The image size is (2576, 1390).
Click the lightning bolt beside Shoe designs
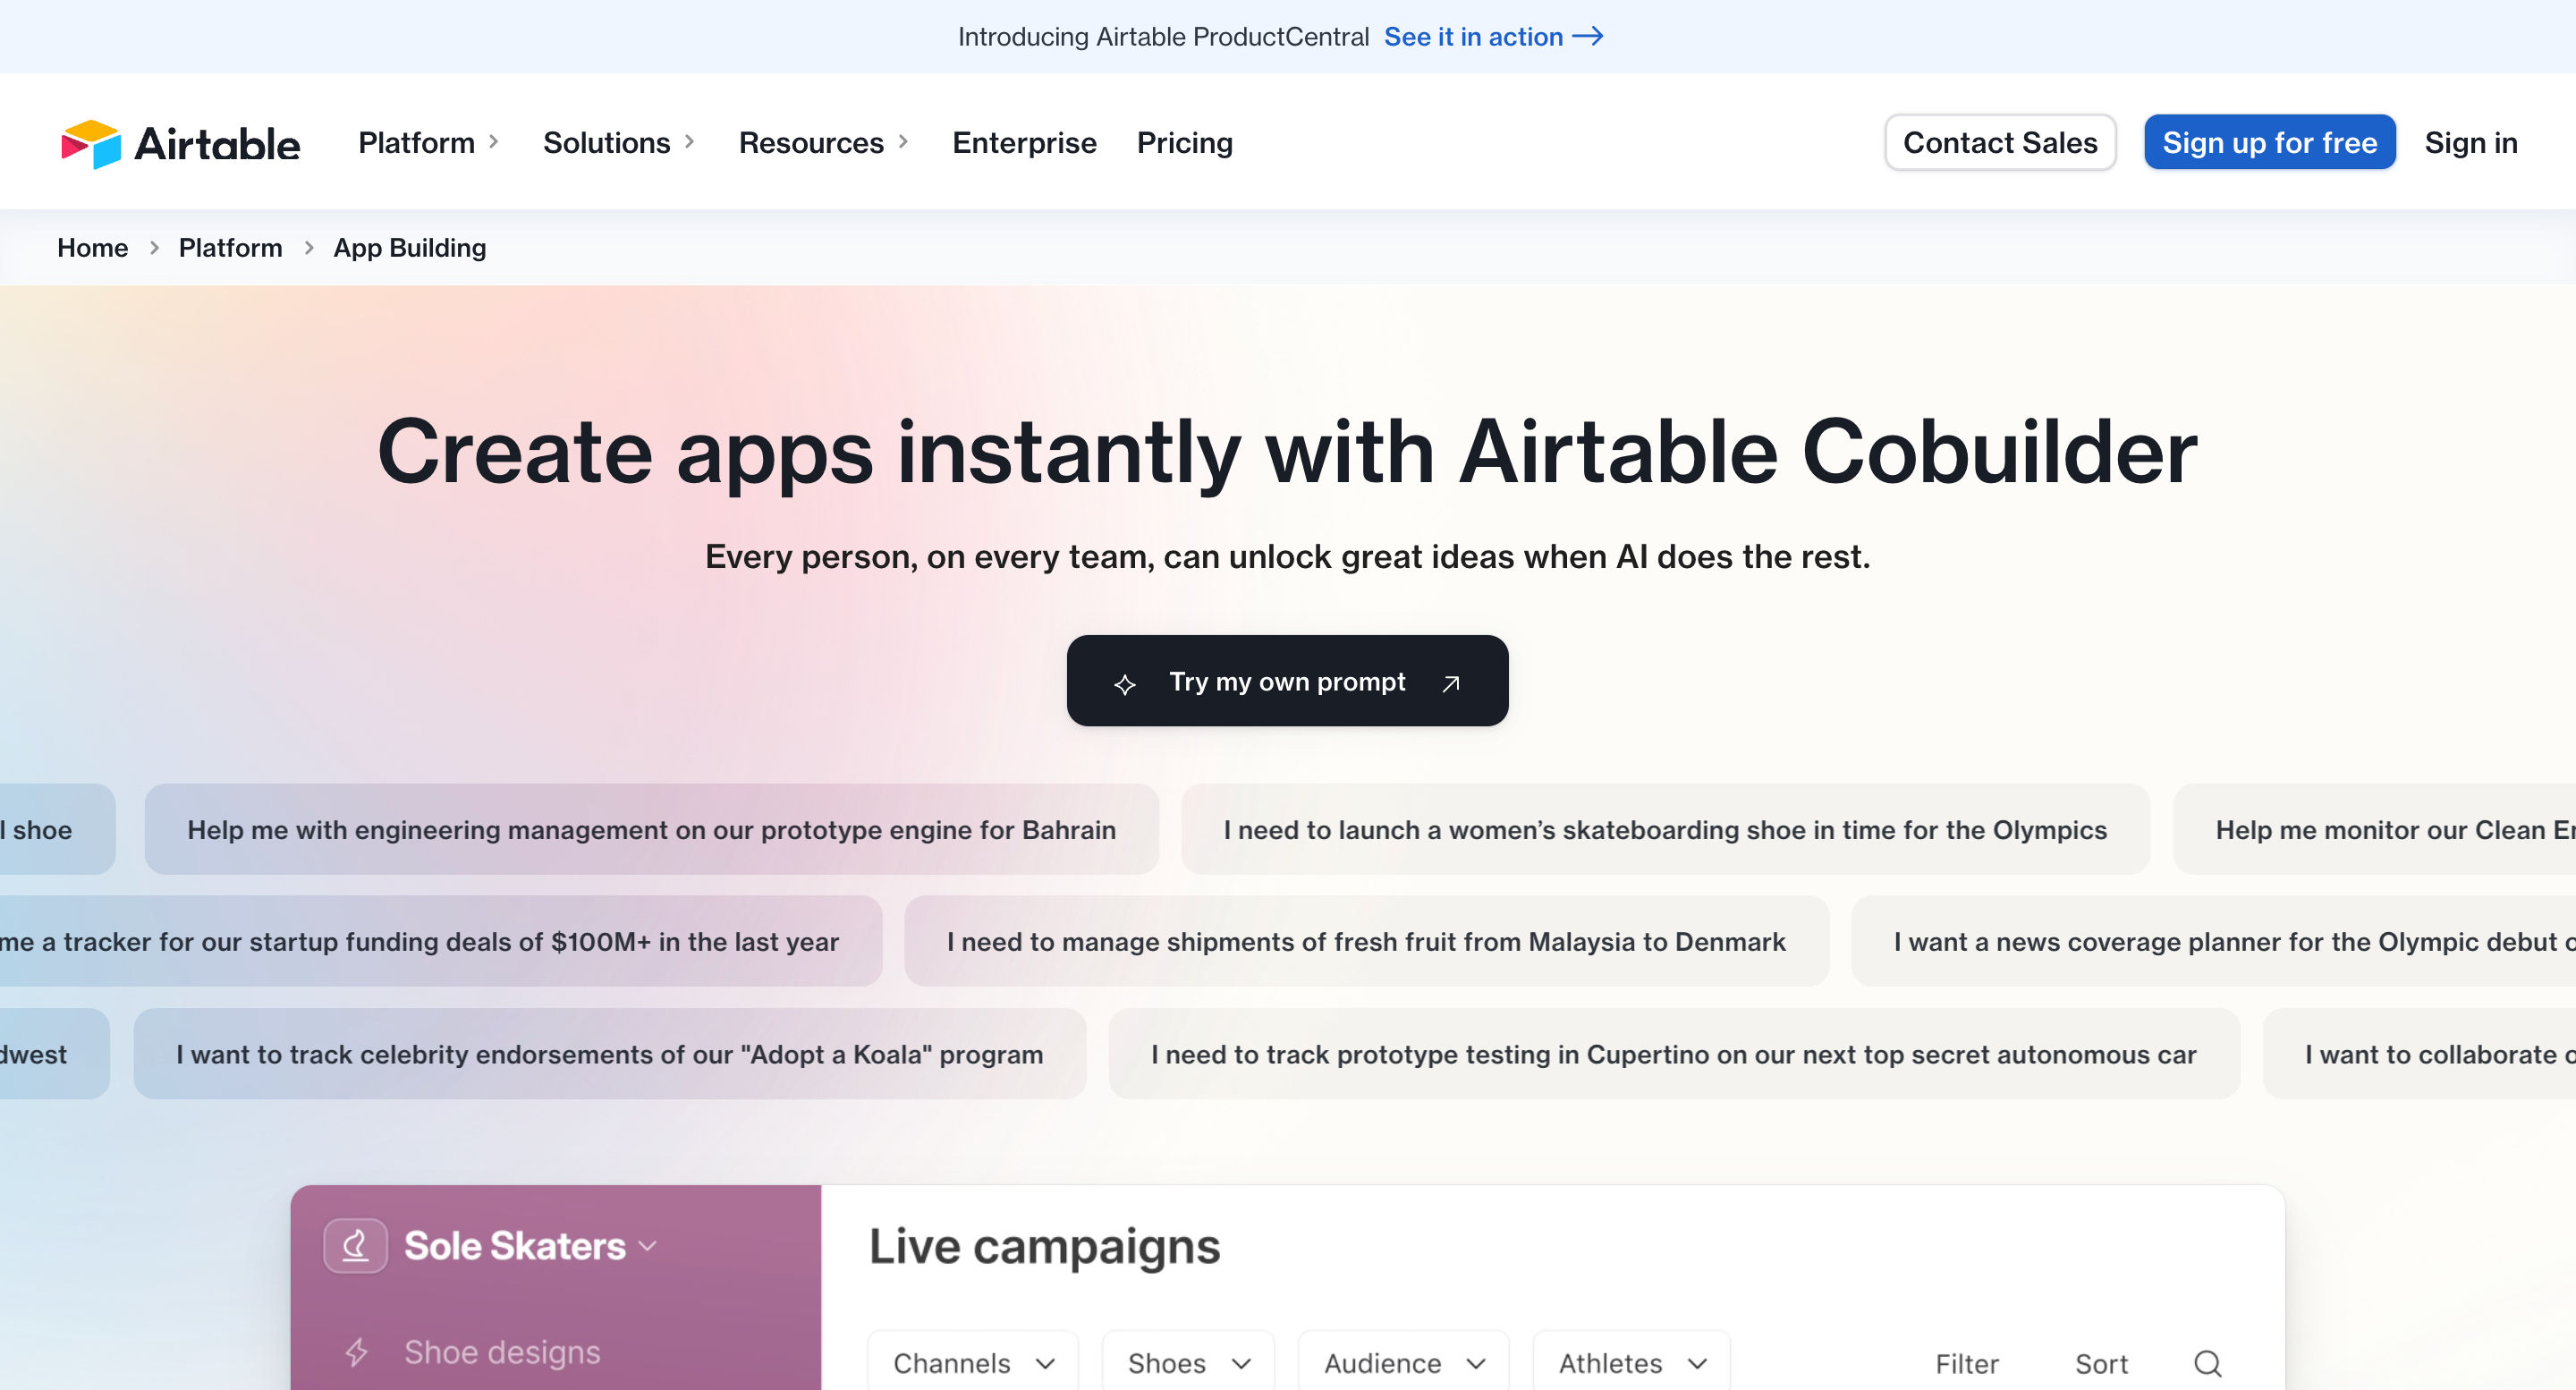click(x=357, y=1352)
